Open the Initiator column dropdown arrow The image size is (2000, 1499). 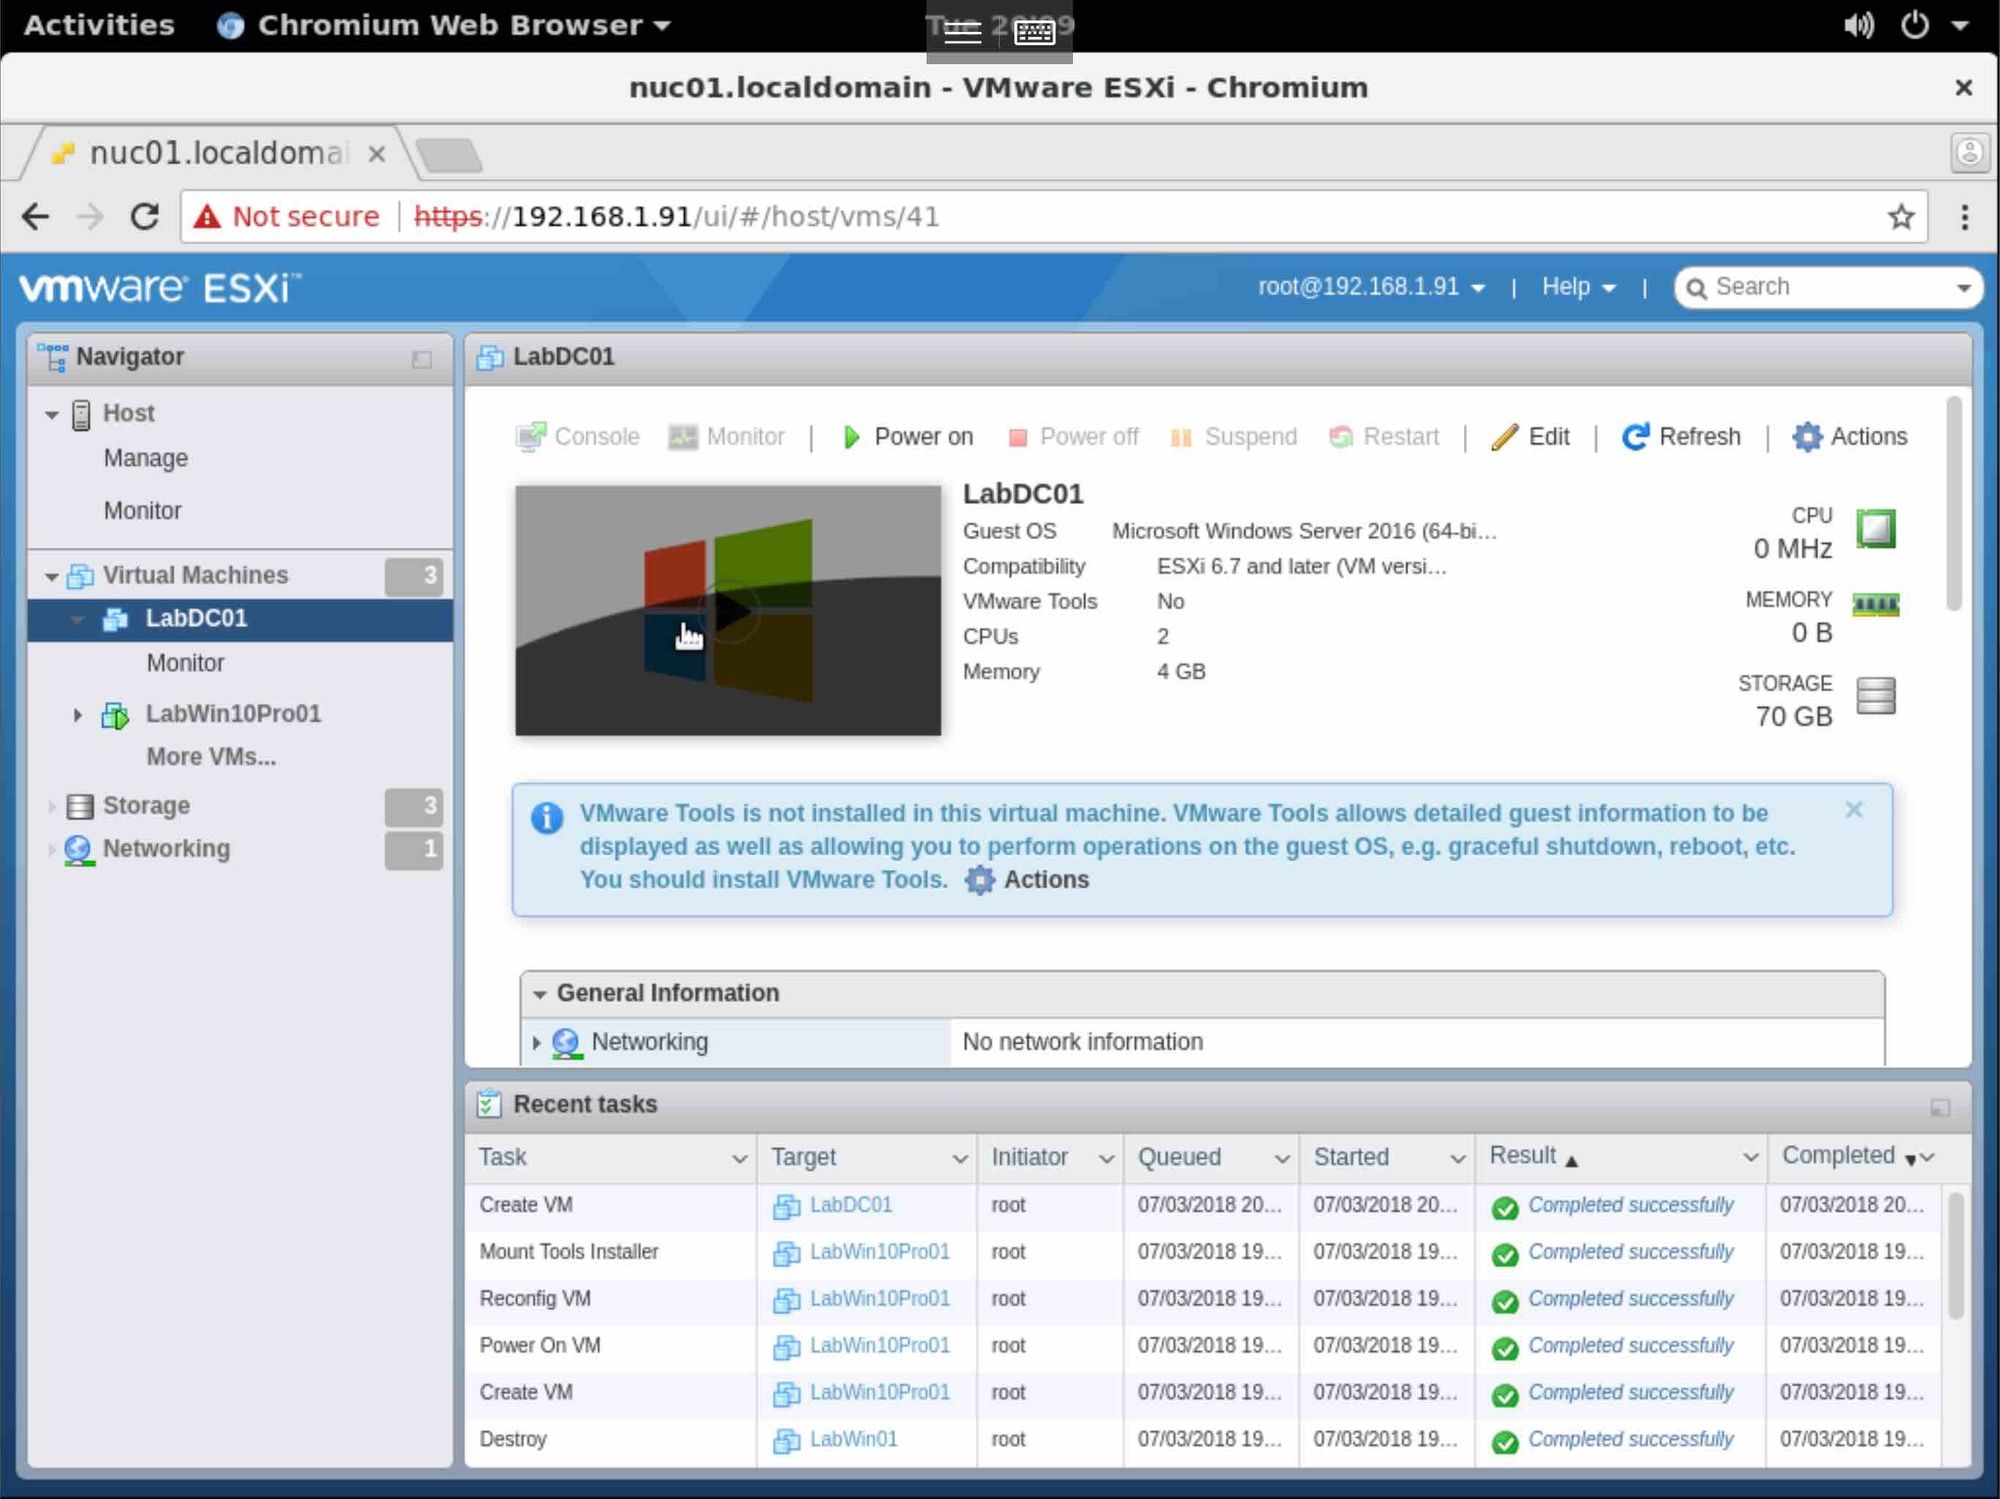tap(1106, 1159)
